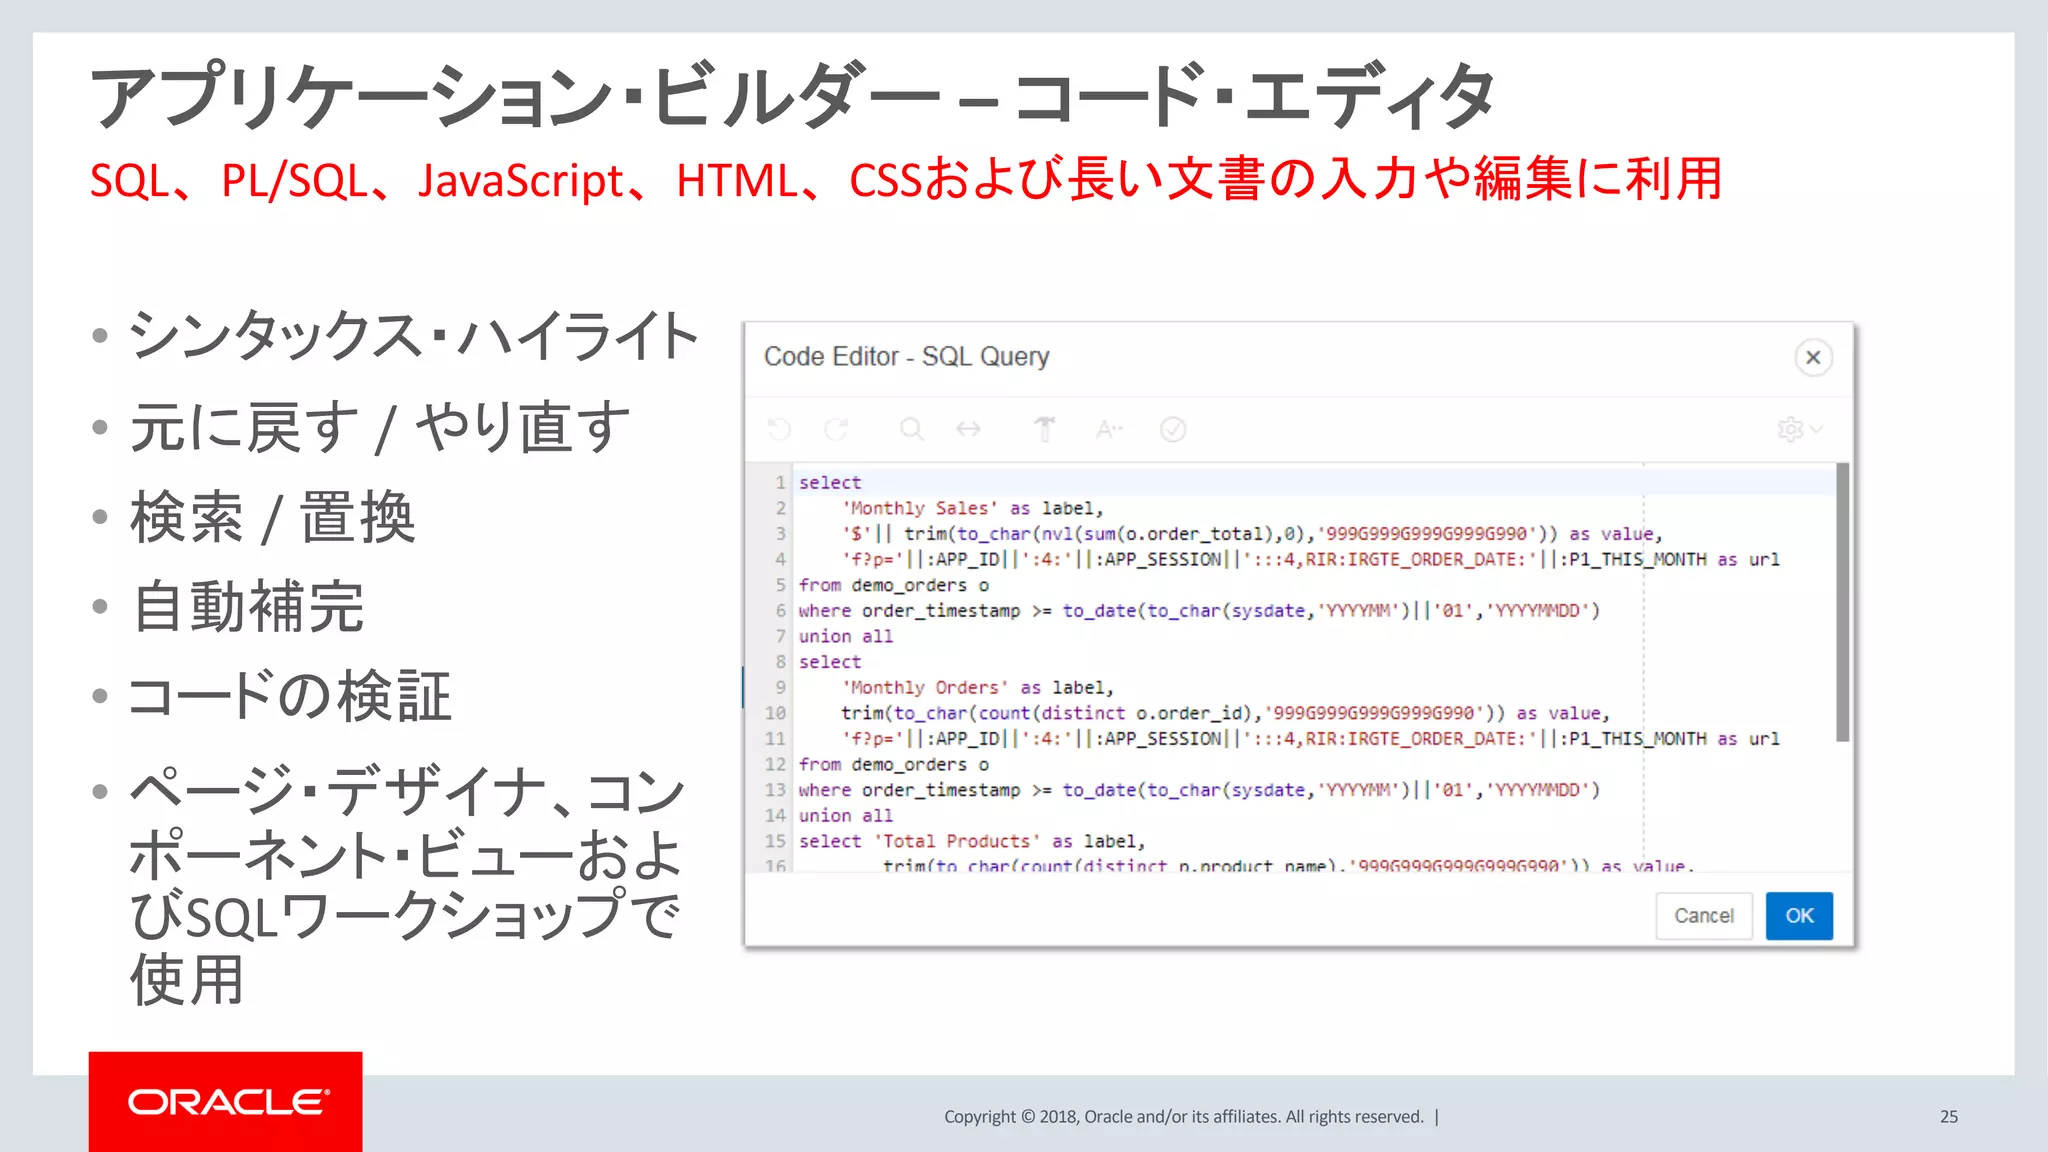Click the Redo icon in Code Editor toolbar
The width and height of the screenshot is (2048, 1152).
[x=836, y=429]
